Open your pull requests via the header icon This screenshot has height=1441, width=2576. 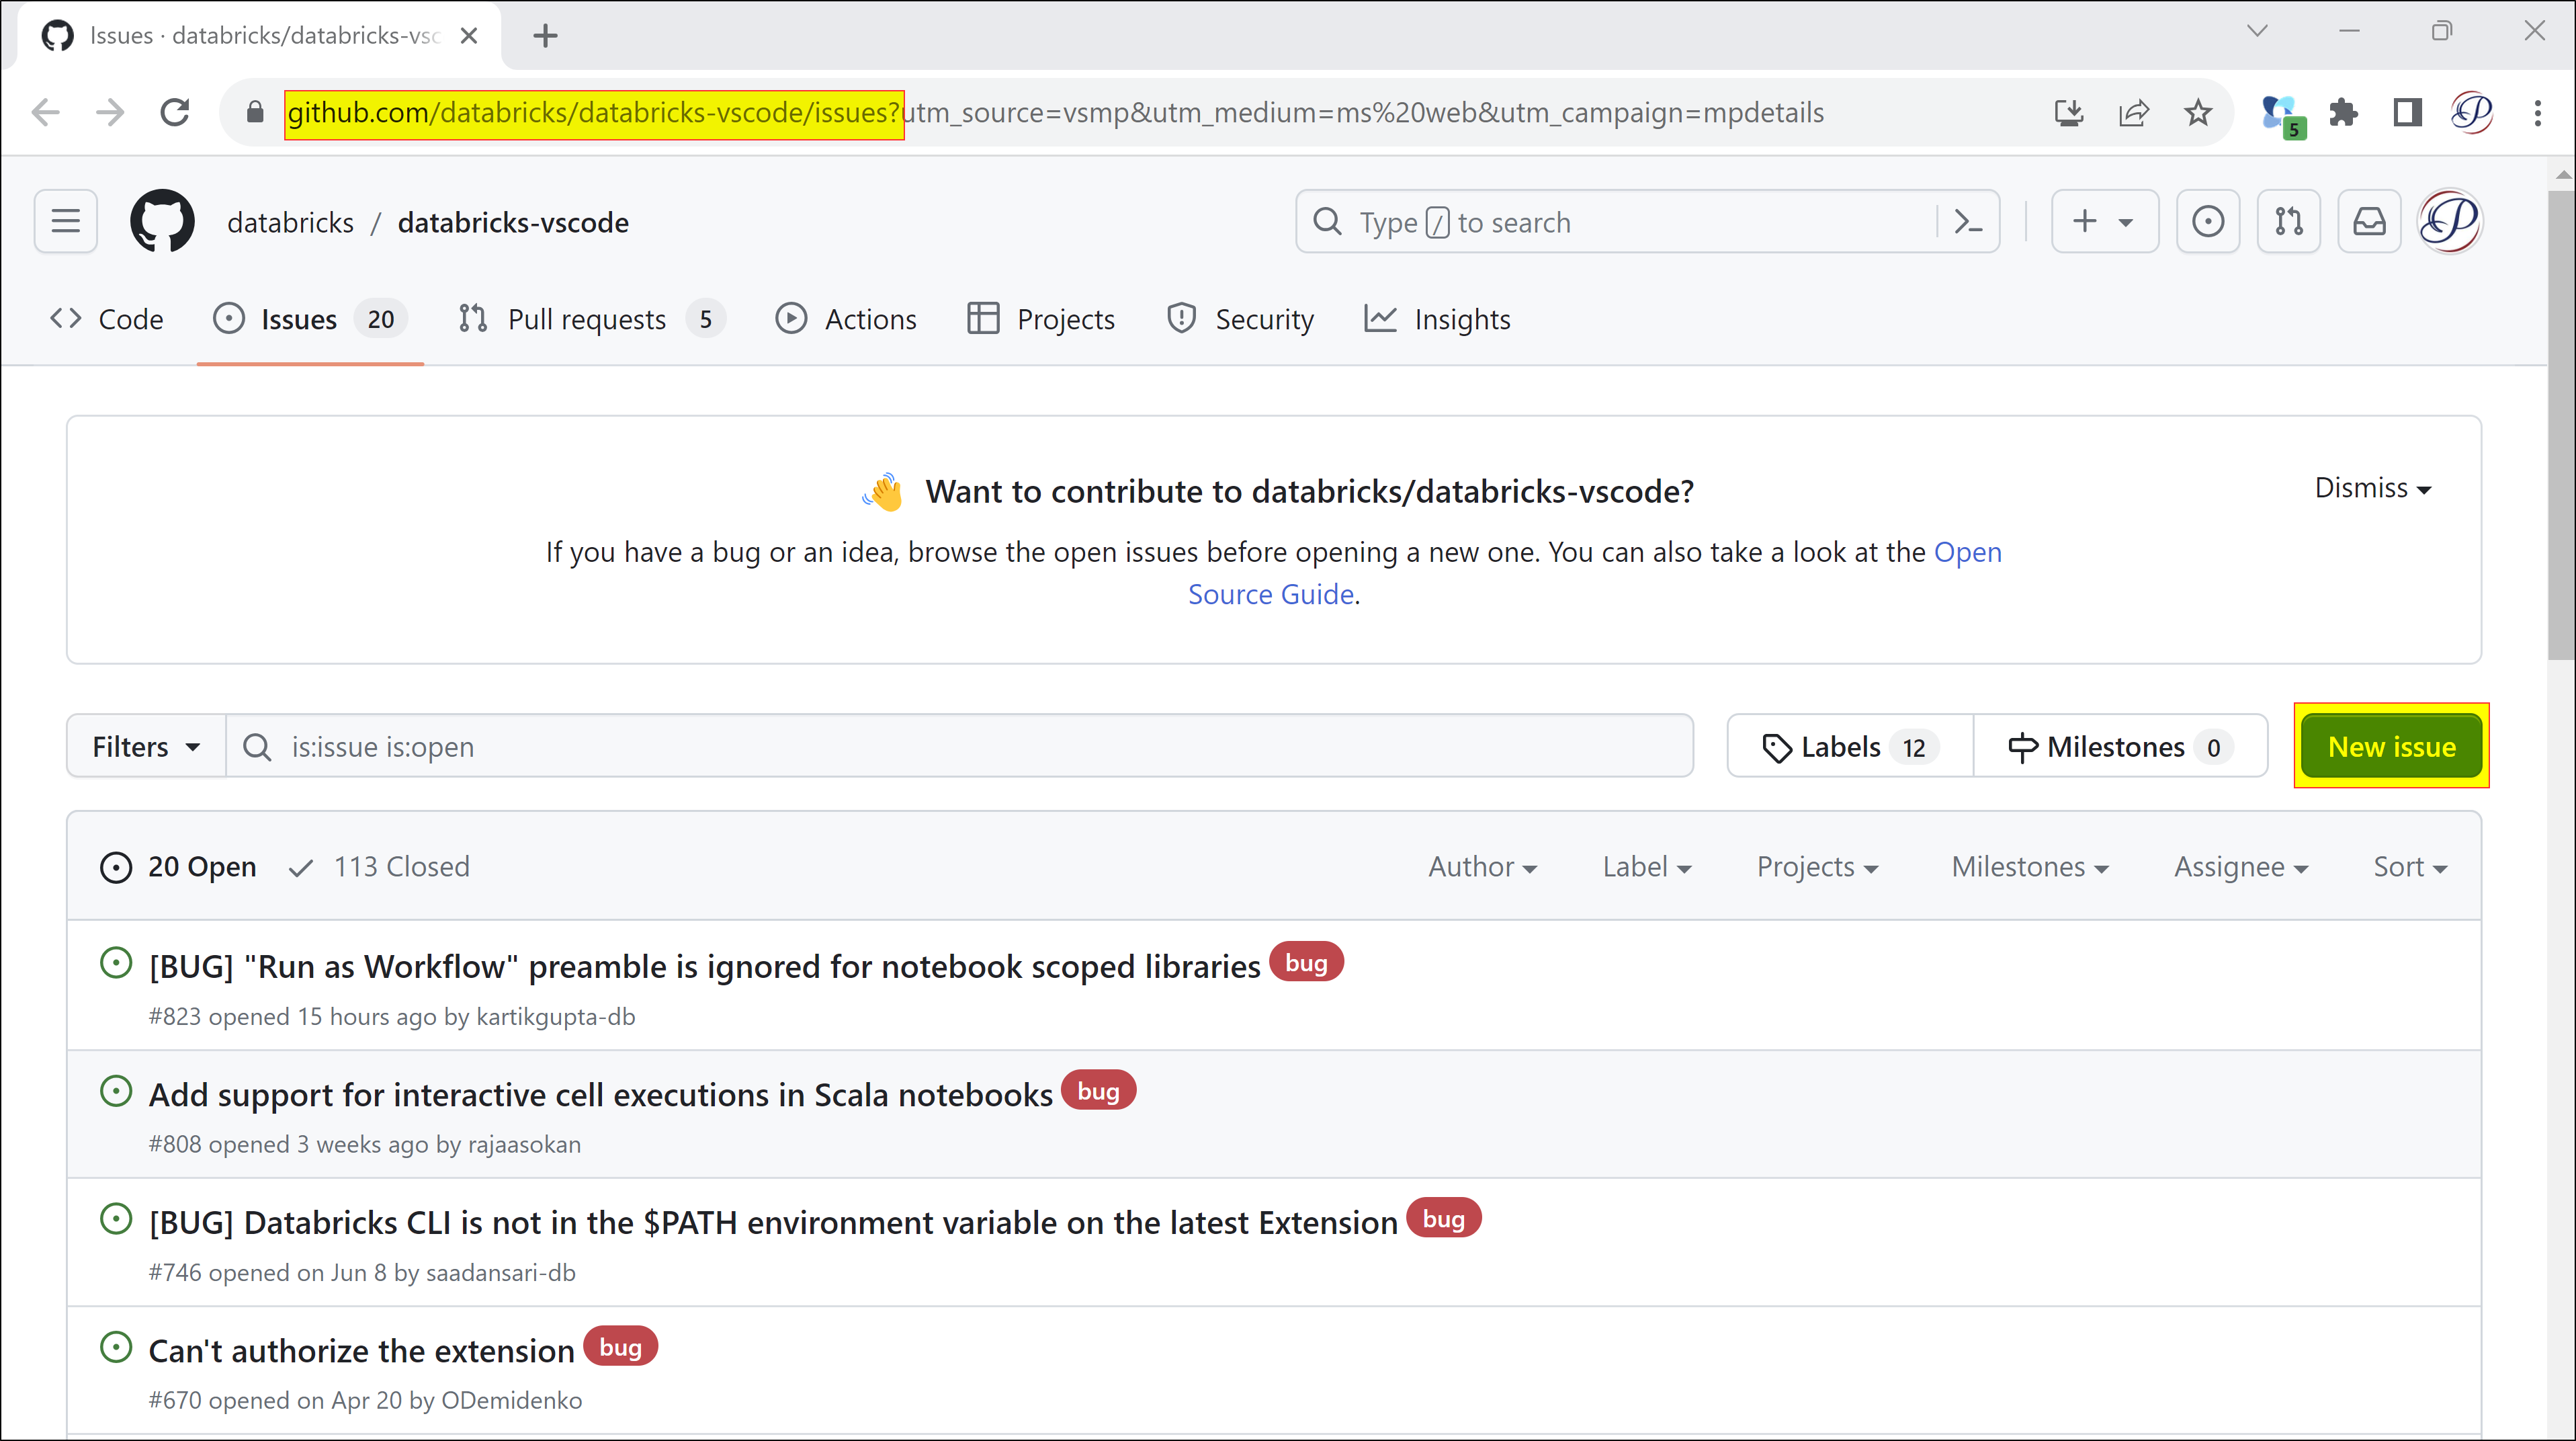pos(2288,221)
